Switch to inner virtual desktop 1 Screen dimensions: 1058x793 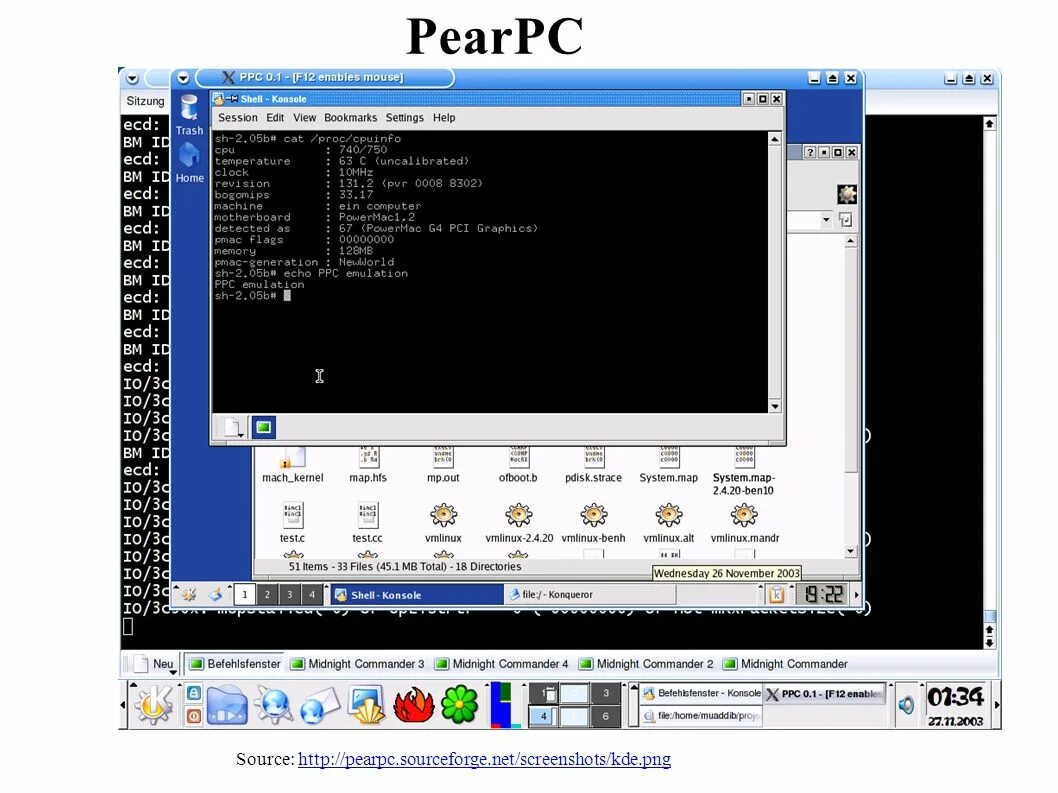245,595
